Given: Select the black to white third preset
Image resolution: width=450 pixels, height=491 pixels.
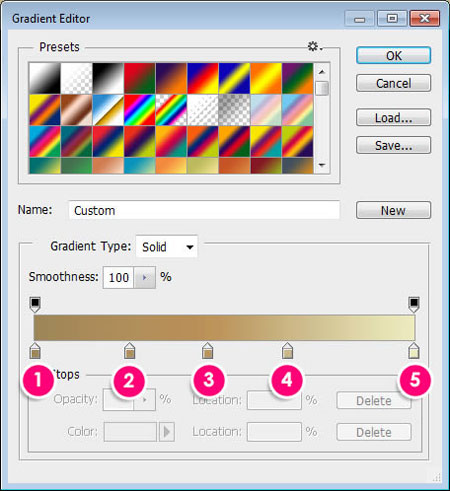Looking at the screenshot, I should [108, 78].
